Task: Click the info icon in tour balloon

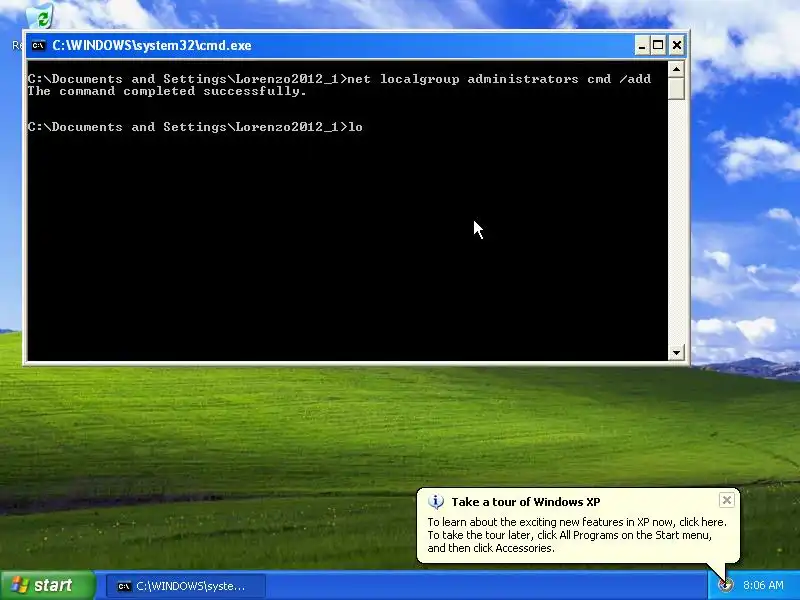Action: (x=436, y=502)
